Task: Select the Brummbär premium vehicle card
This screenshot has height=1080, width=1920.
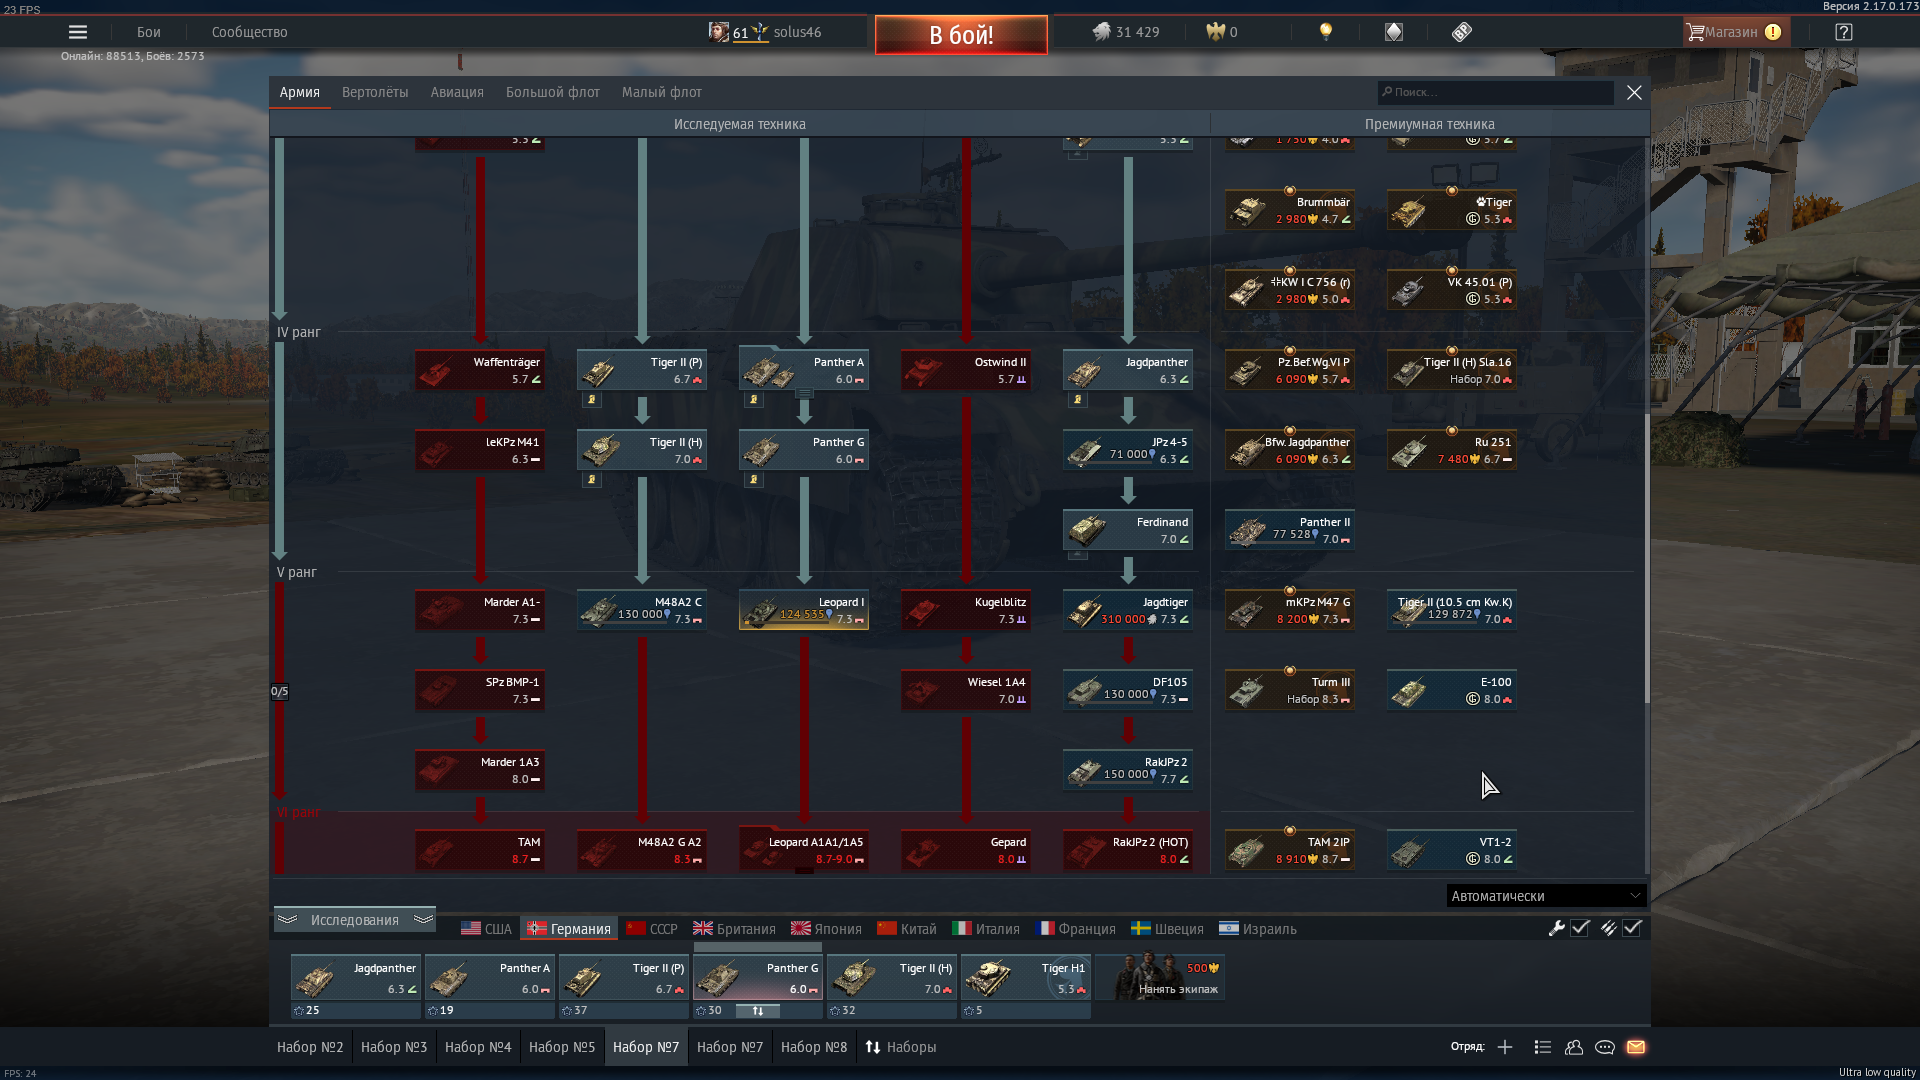Action: coord(1290,210)
